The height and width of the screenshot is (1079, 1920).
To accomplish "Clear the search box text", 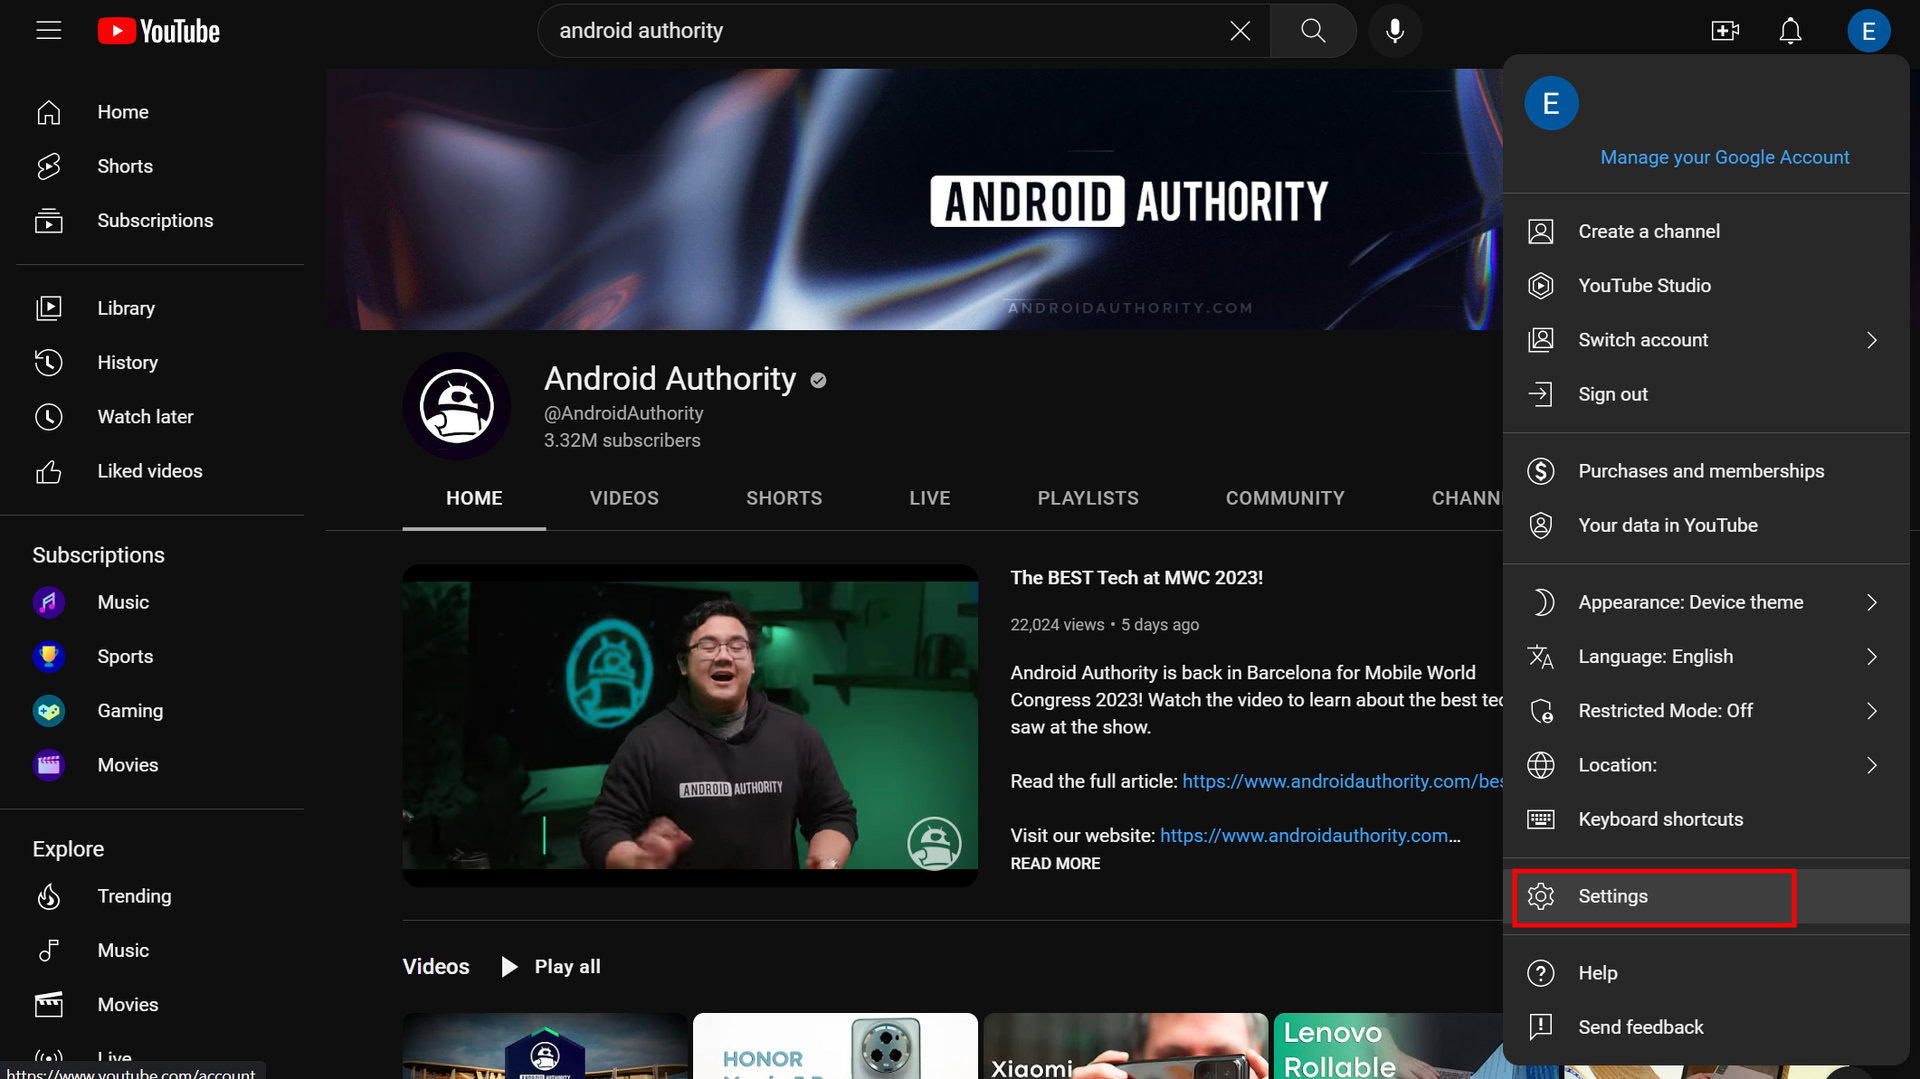I will (x=1240, y=31).
